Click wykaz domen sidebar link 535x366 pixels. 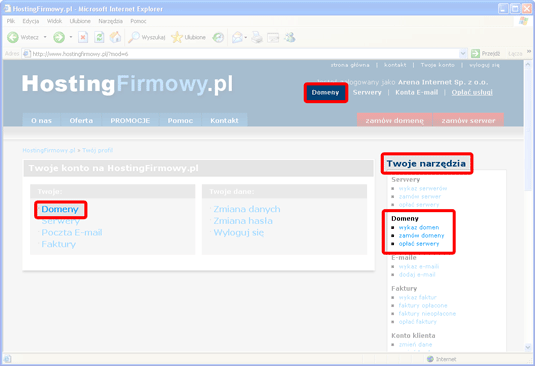point(419,227)
